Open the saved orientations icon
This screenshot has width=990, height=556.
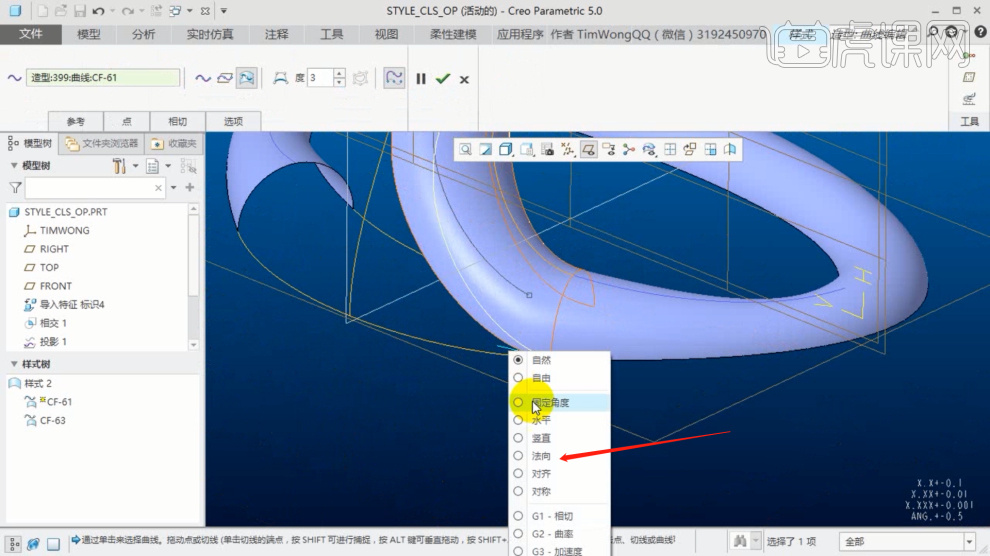[x=527, y=150]
